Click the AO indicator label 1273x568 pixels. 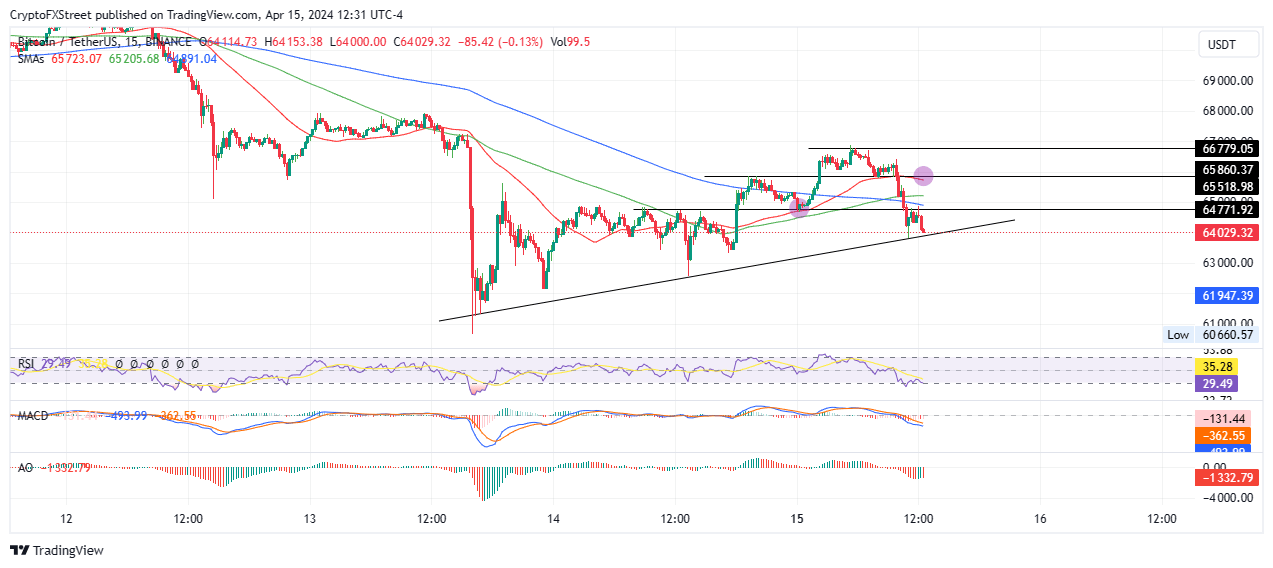pyautogui.click(x=24, y=467)
